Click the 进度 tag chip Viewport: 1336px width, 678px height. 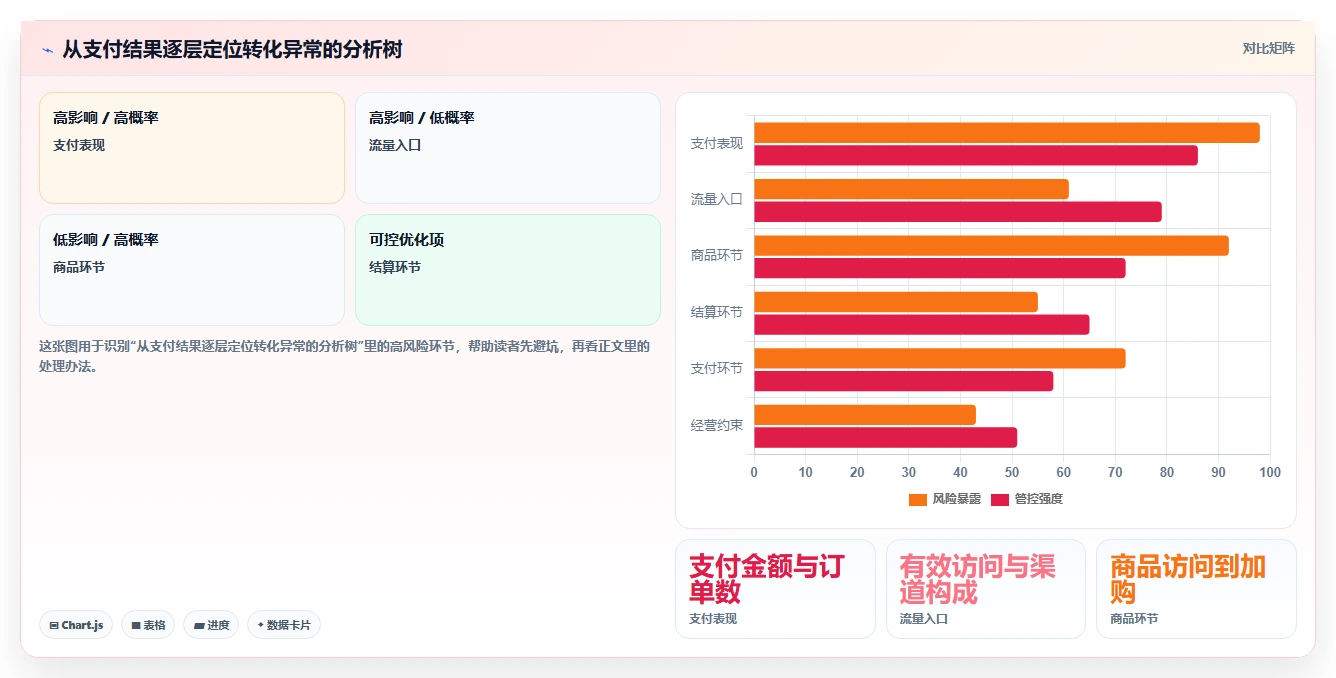pyautogui.click(x=211, y=625)
